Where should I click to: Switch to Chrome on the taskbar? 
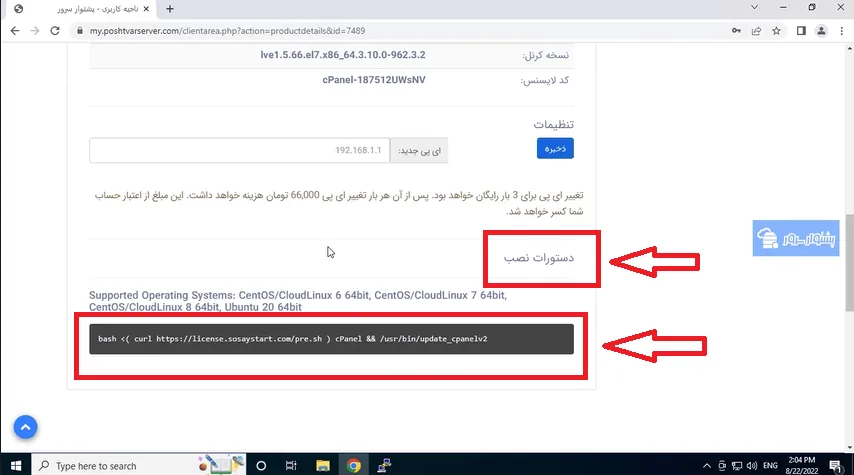353,466
